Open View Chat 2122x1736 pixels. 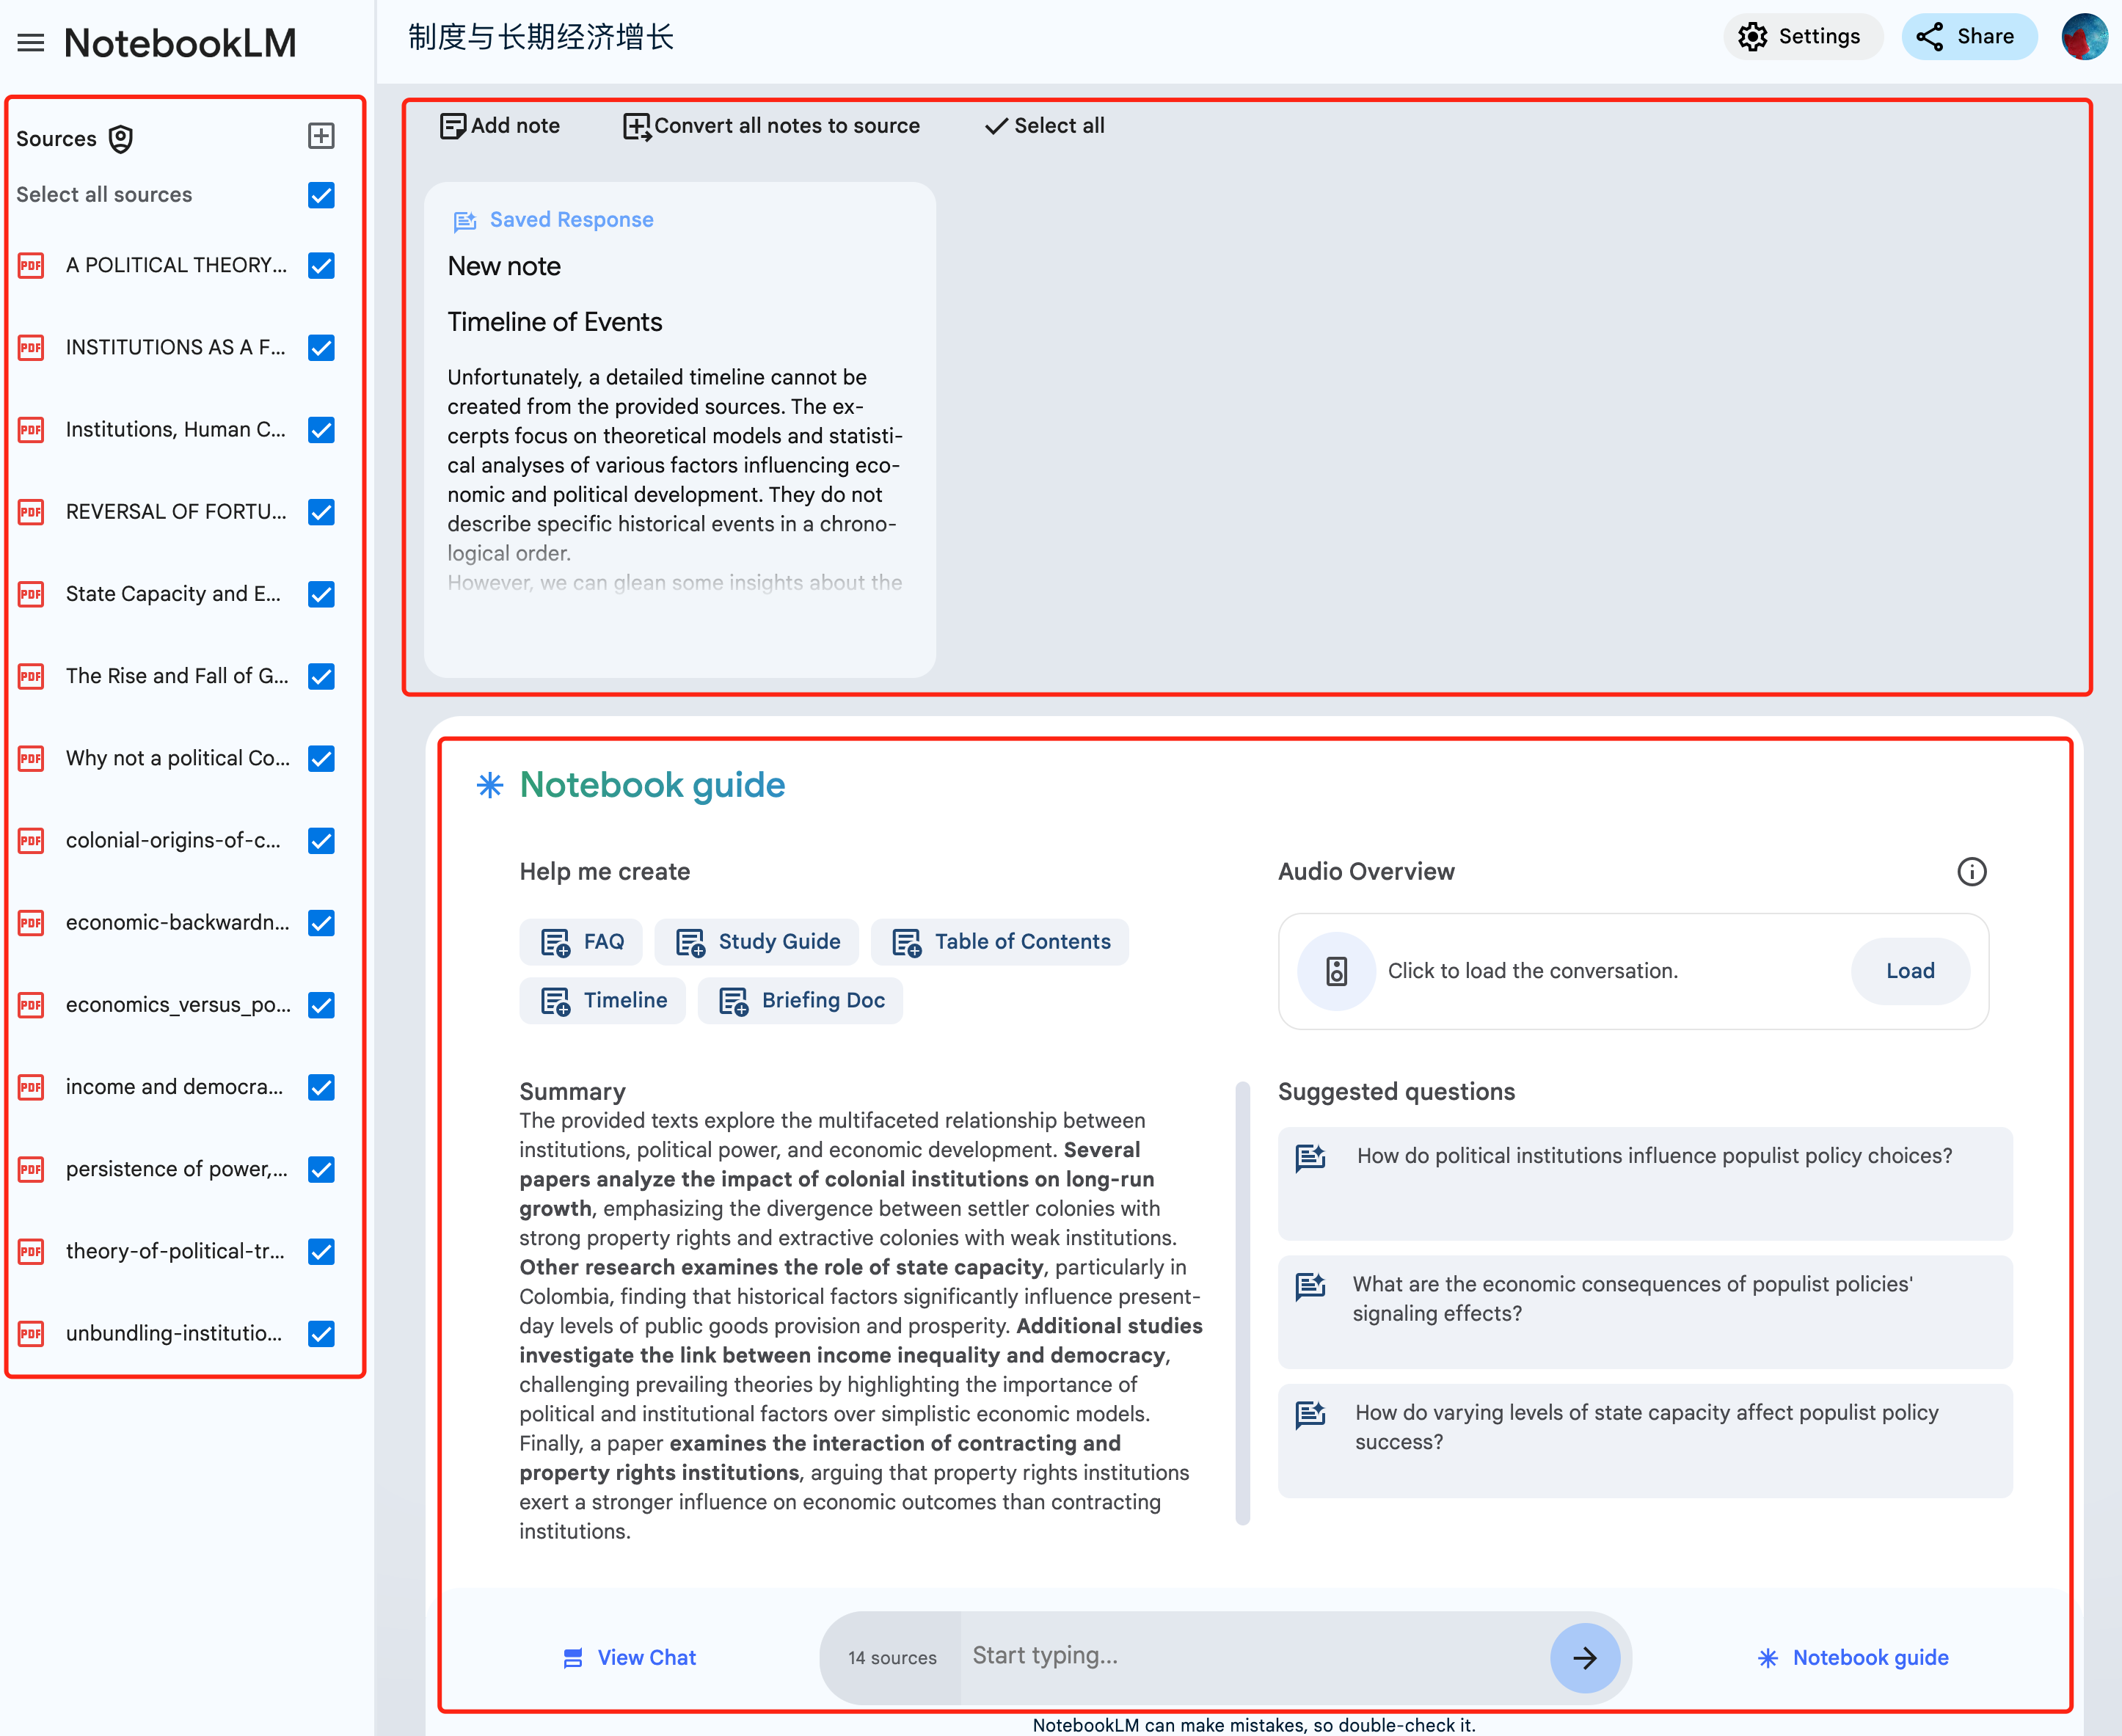click(x=629, y=1658)
